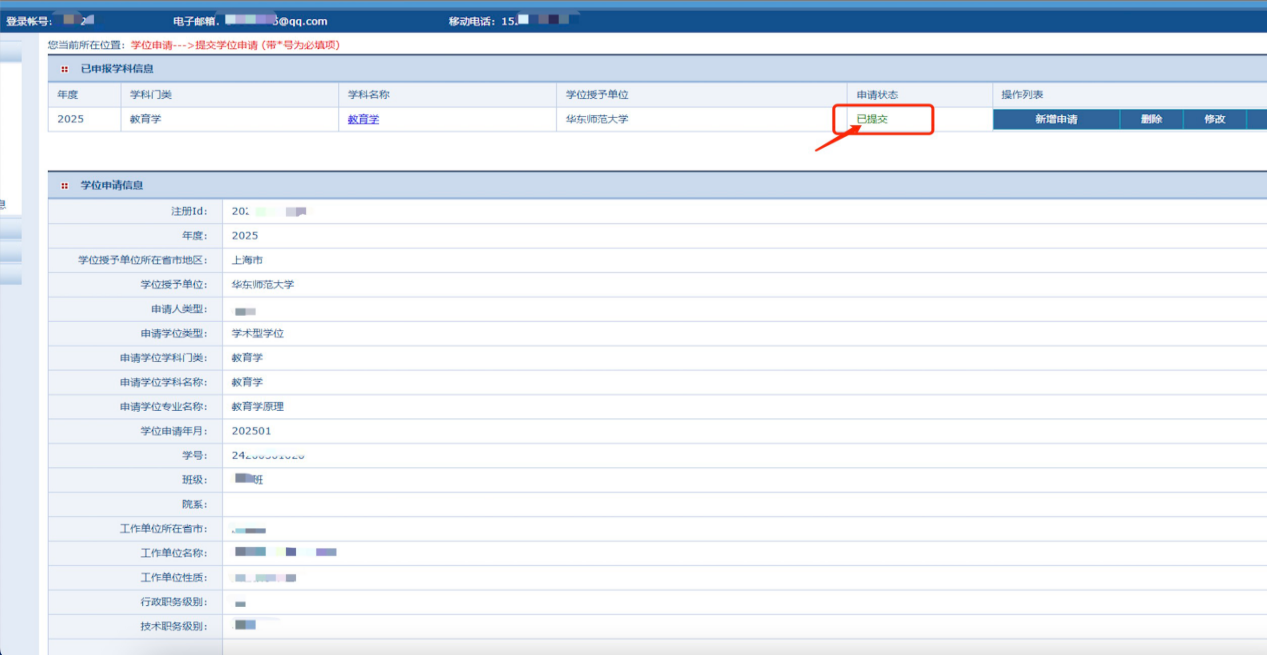Click the icon beside 已申报学科信息 header
The width and height of the screenshot is (1267, 655).
pyautogui.click(x=65, y=69)
